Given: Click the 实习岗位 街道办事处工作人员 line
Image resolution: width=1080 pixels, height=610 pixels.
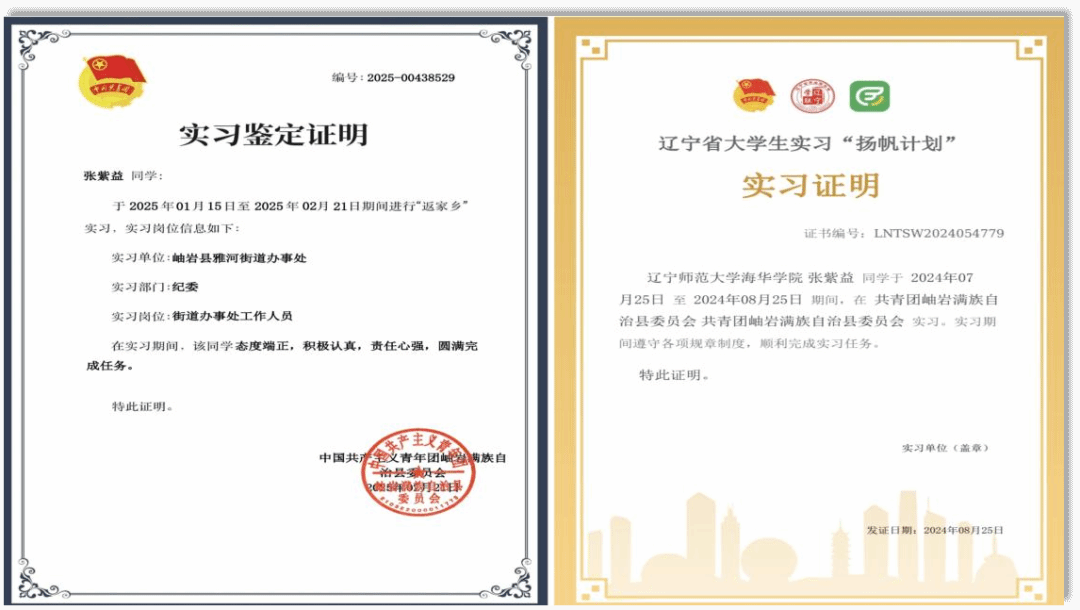Looking at the screenshot, I should point(202,316).
